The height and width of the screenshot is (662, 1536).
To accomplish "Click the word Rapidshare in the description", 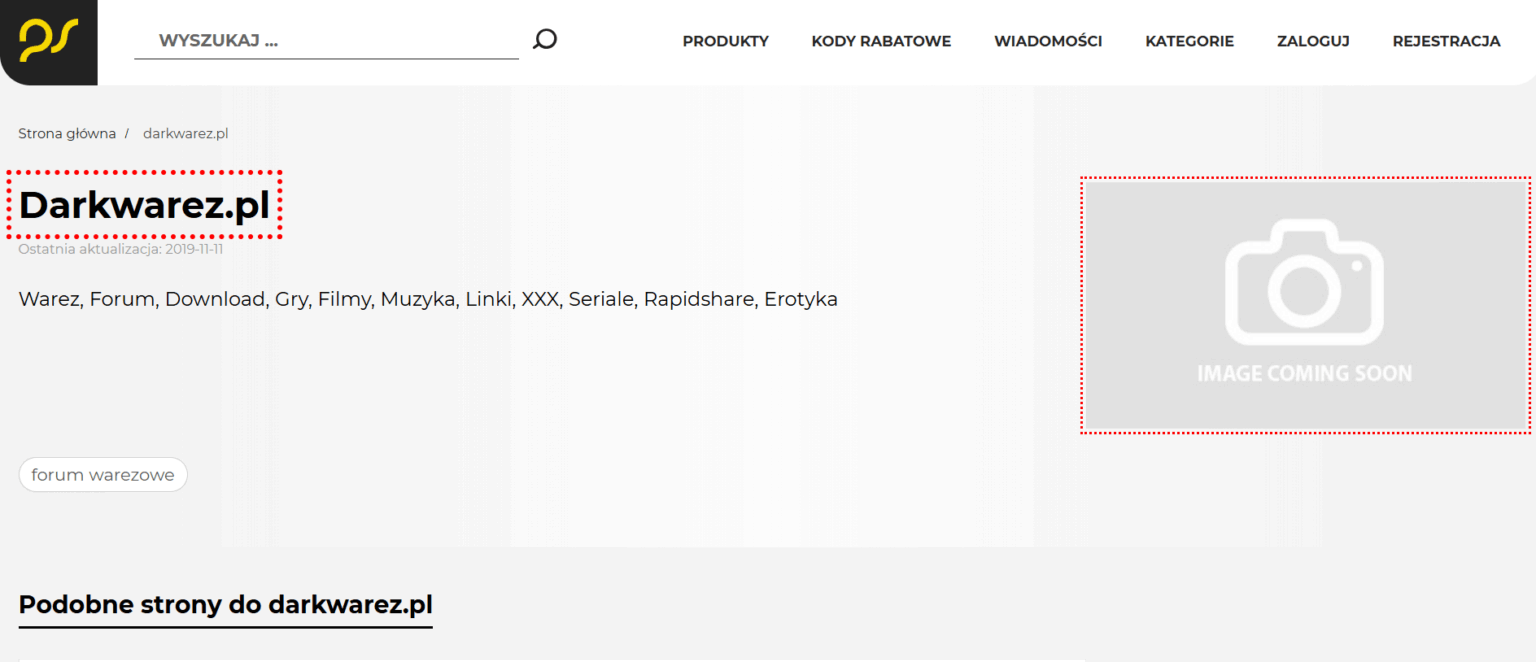I will click(699, 299).
